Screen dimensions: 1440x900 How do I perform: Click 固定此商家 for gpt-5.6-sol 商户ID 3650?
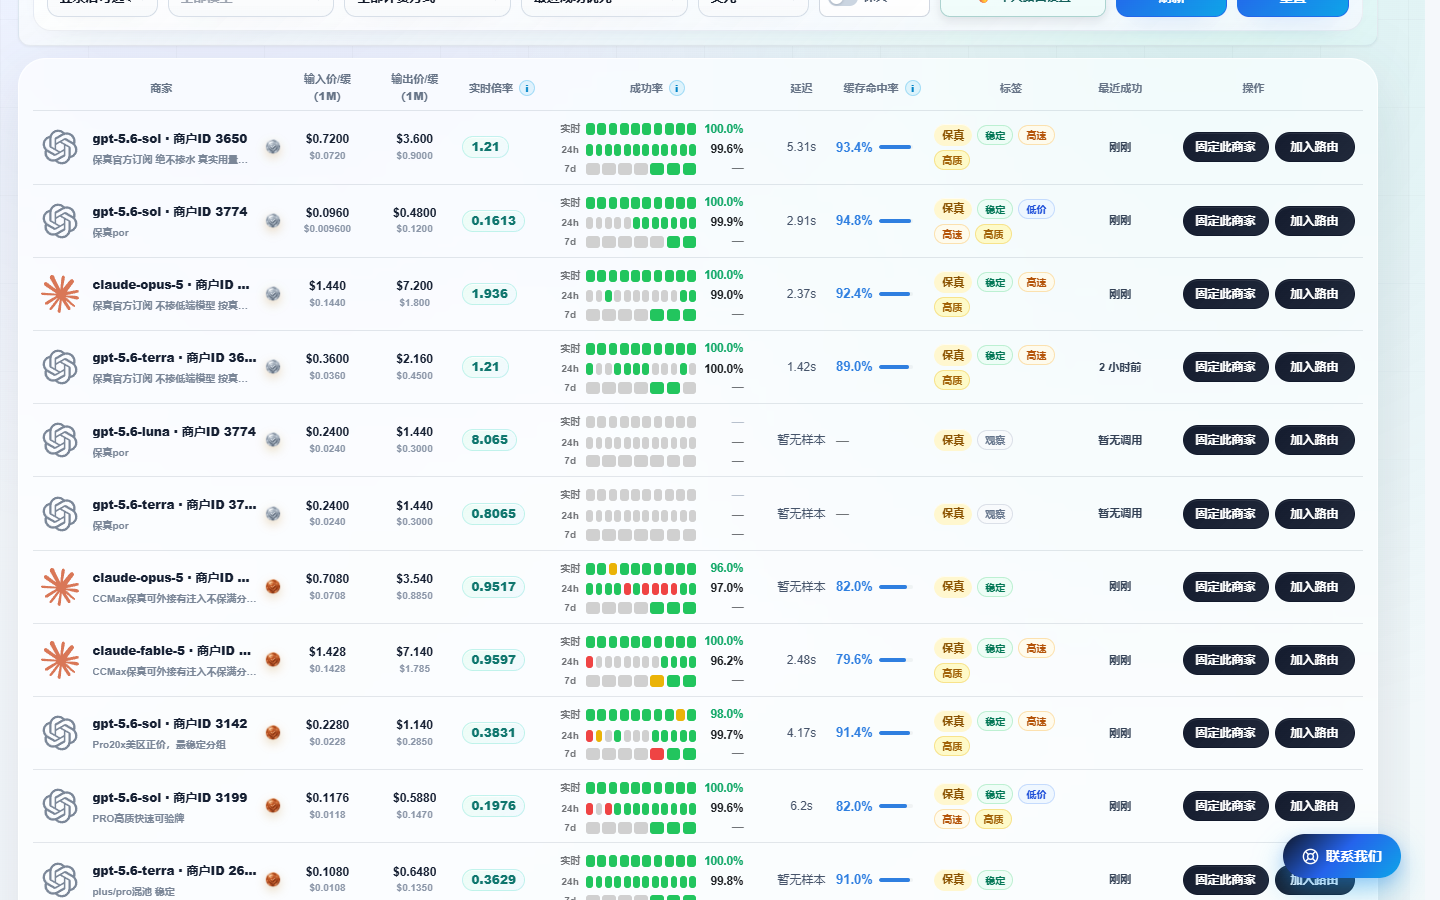[x=1225, y=147]
